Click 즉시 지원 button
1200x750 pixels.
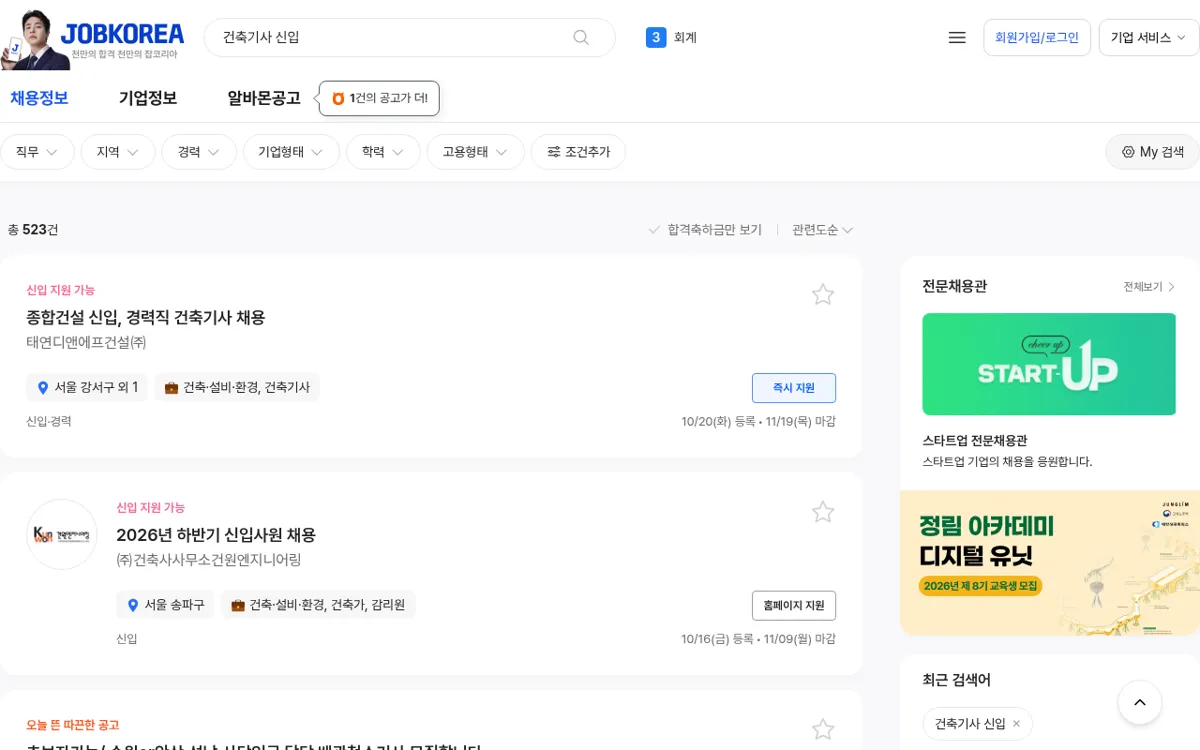(794, 388)
